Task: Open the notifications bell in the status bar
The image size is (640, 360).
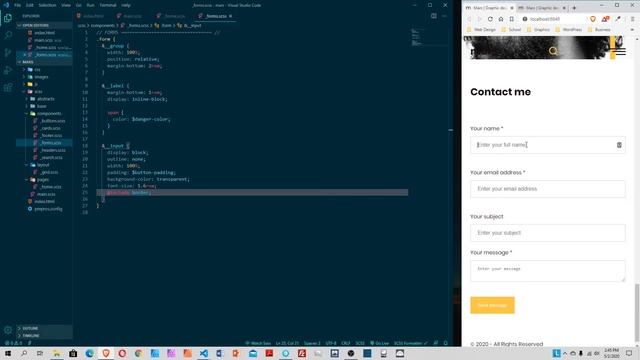Action: (446, 343)
